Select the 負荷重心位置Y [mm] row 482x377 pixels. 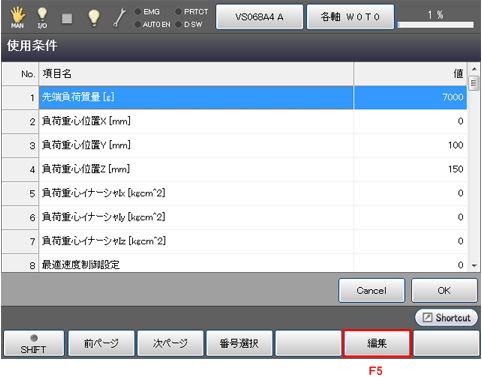pos(234,145)
